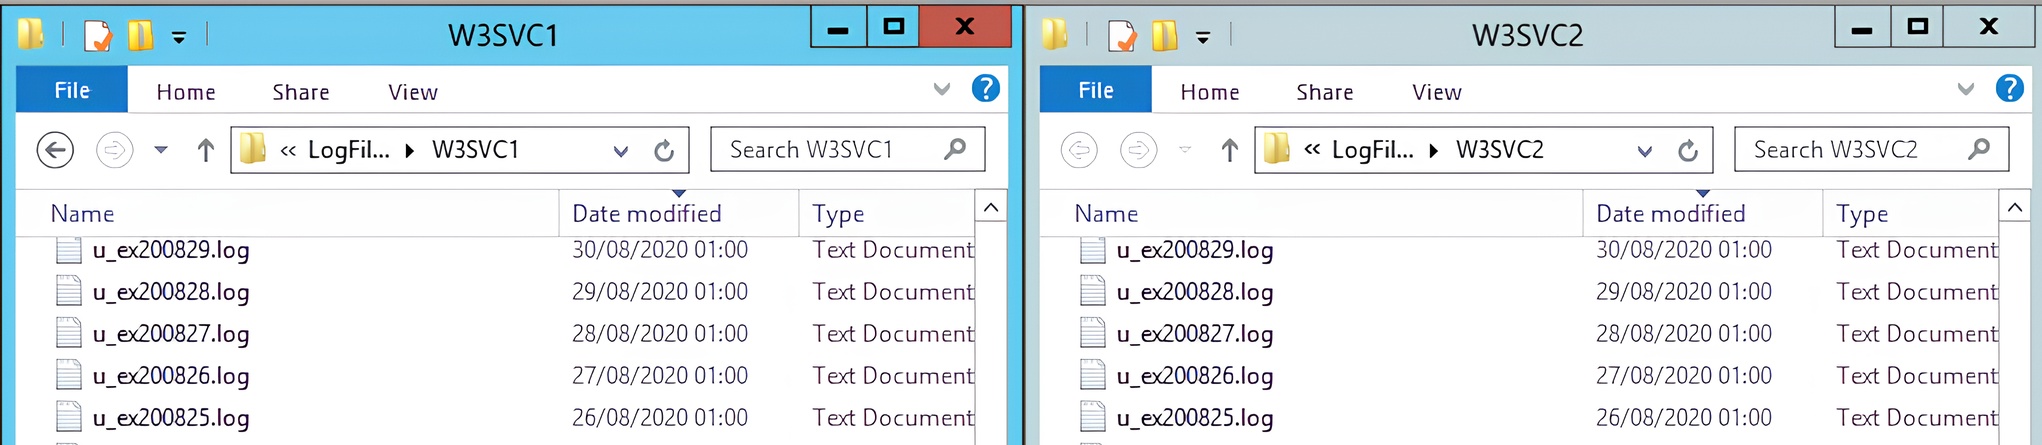
Task: Click LogFil... breadcrumb in W3SVC2 address bar
Action: (1372, 150)
